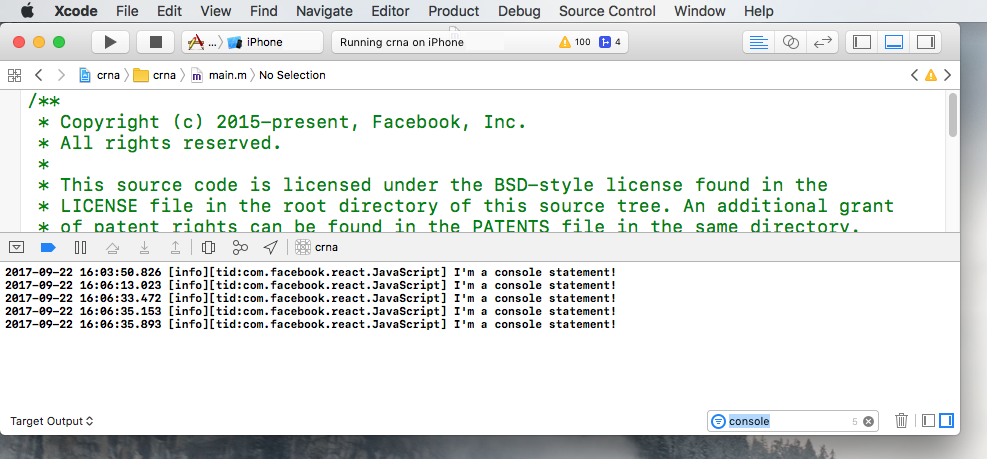This screenshot has height=459, width=987.
Task: Clear the console filter text
Action: [x=868, y=421]
